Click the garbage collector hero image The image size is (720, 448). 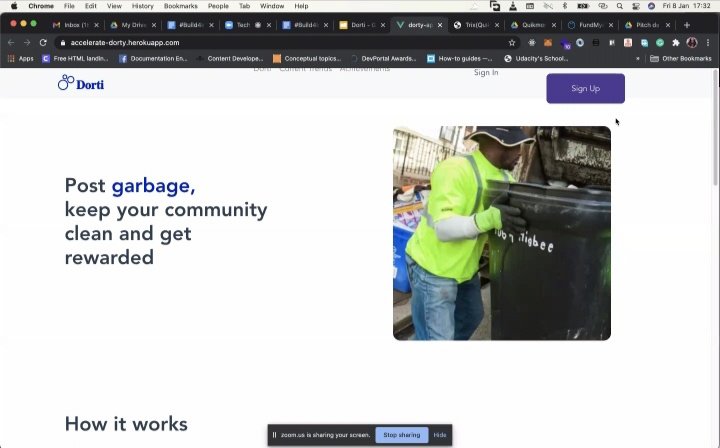(x=502, y=233)
